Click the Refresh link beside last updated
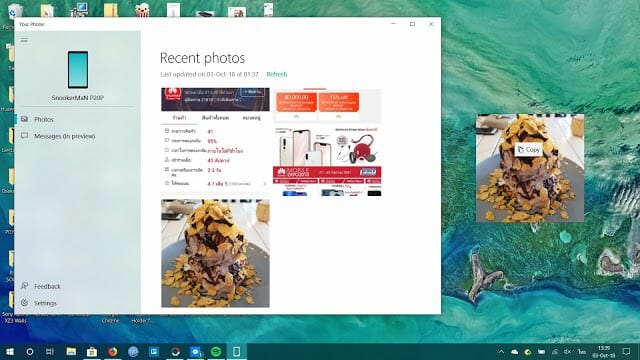 277,74
